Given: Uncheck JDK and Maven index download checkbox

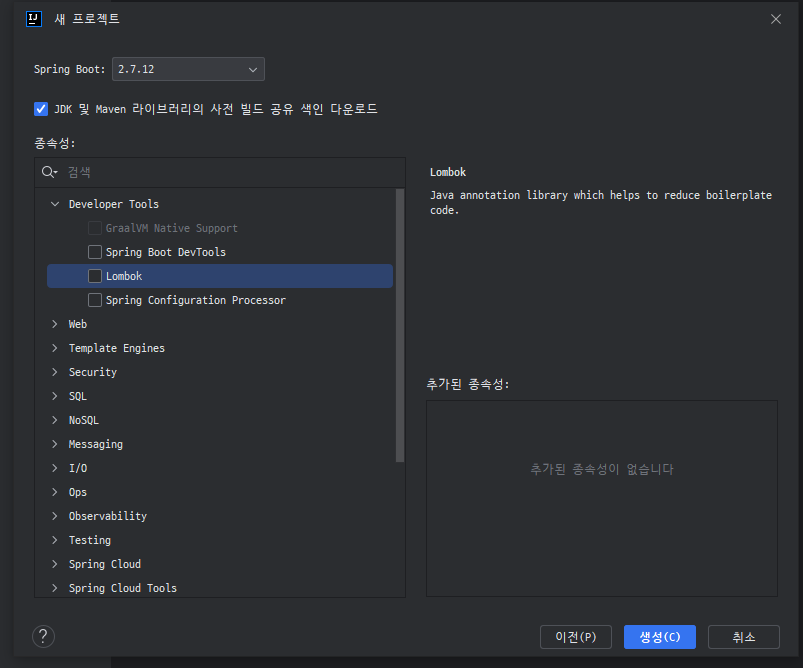Looking at the screenshot, I should click(41, 109).
